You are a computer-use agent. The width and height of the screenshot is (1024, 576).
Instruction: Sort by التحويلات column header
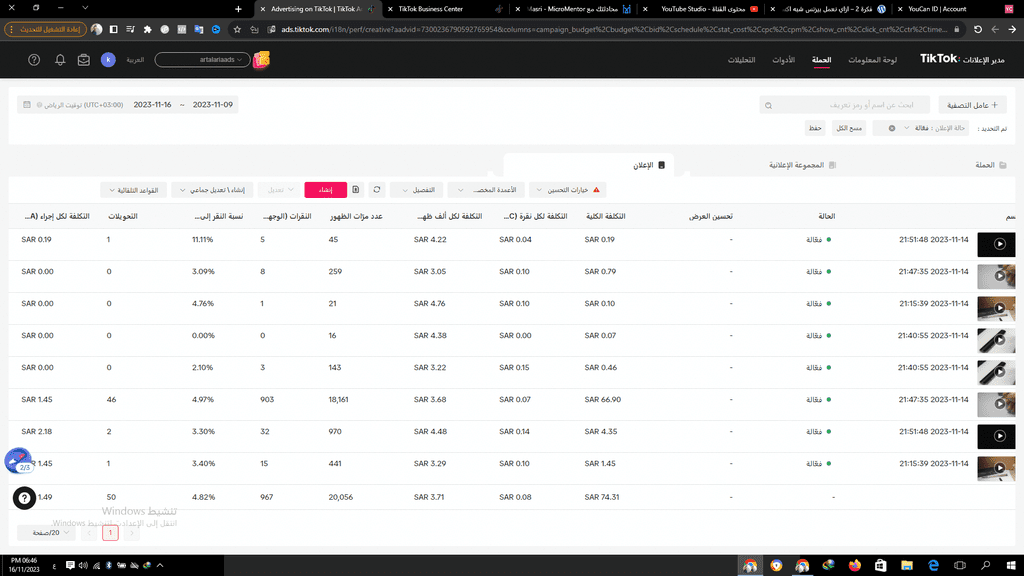point(123,216)
